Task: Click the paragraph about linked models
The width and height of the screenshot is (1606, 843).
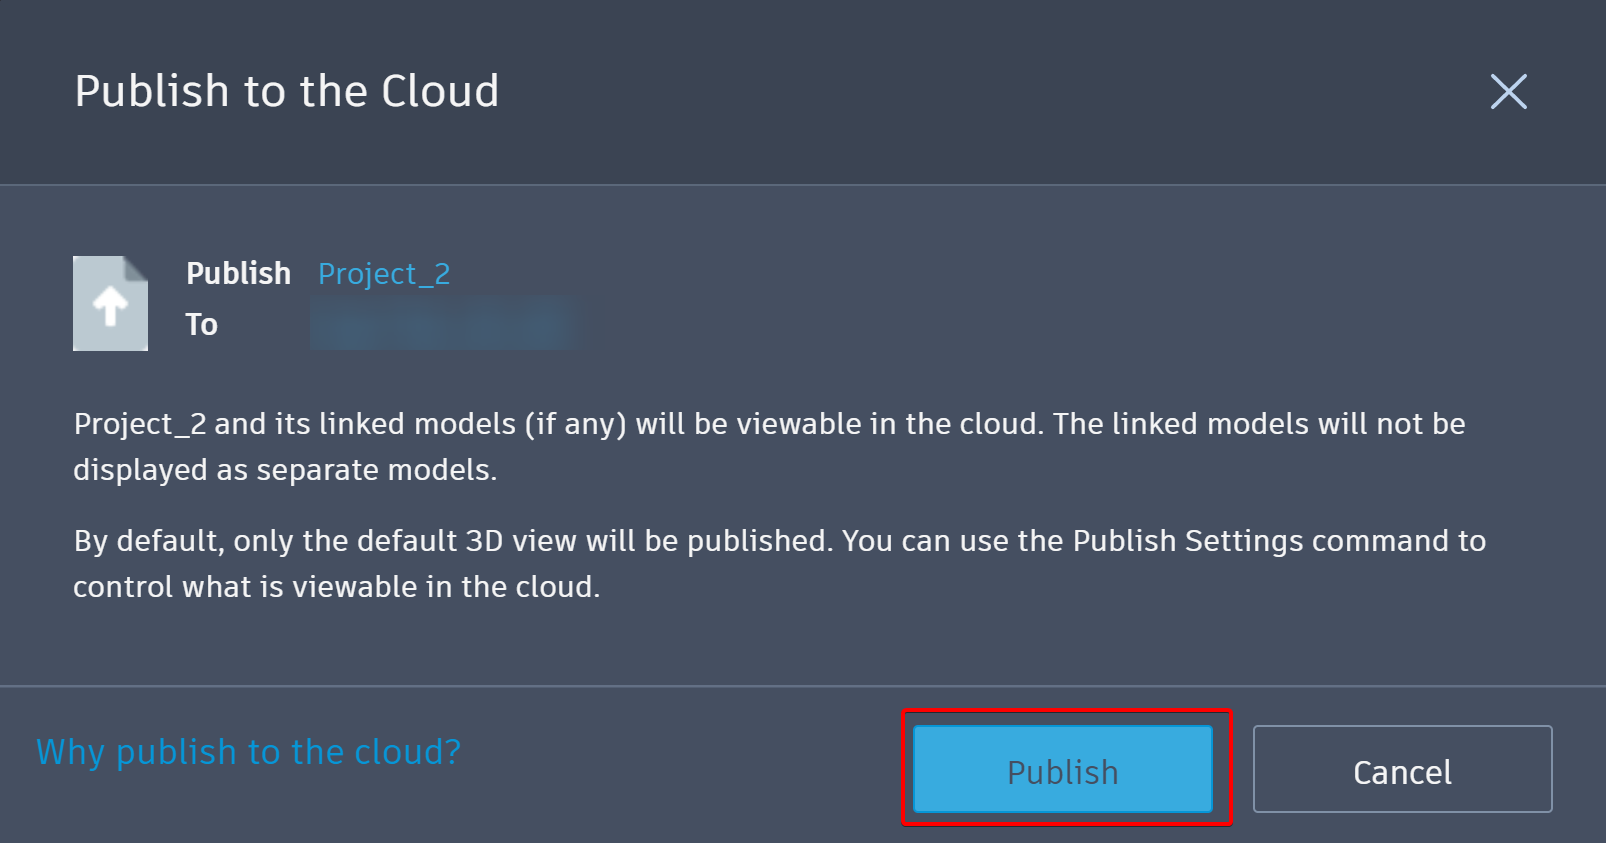Action: [x=768, y=446]
